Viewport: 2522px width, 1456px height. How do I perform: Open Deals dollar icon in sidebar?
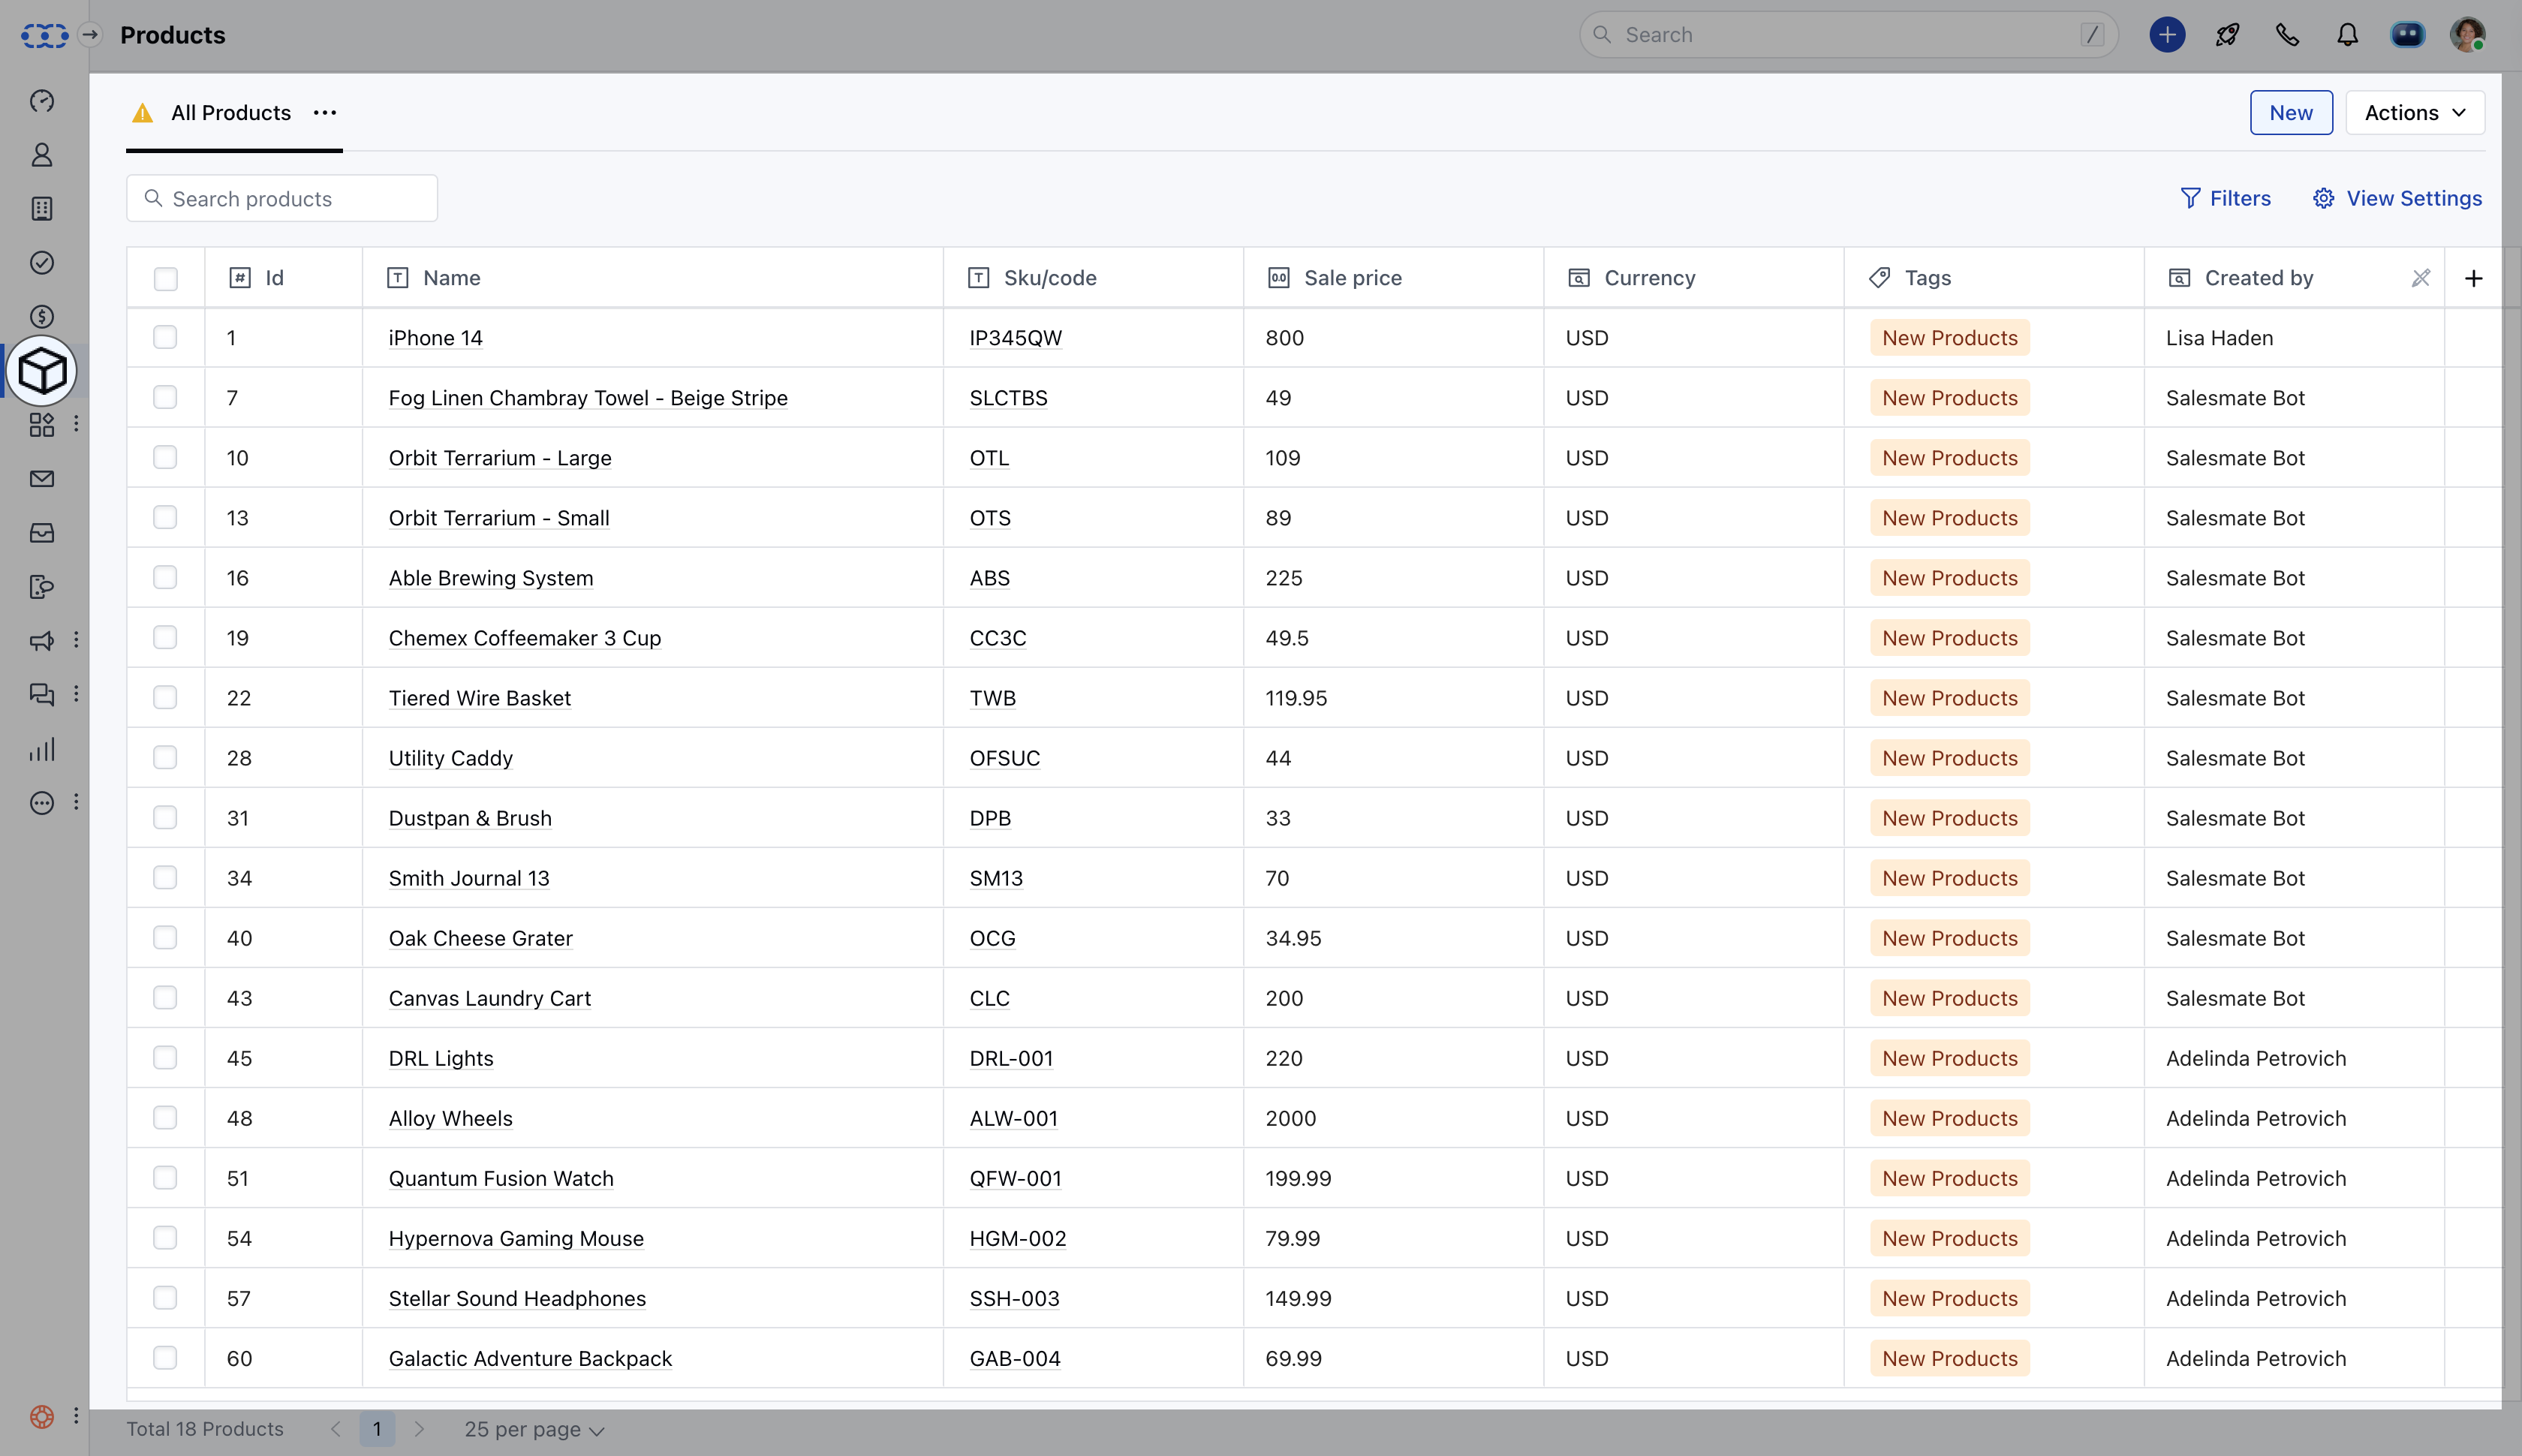[x=42, y=317]
